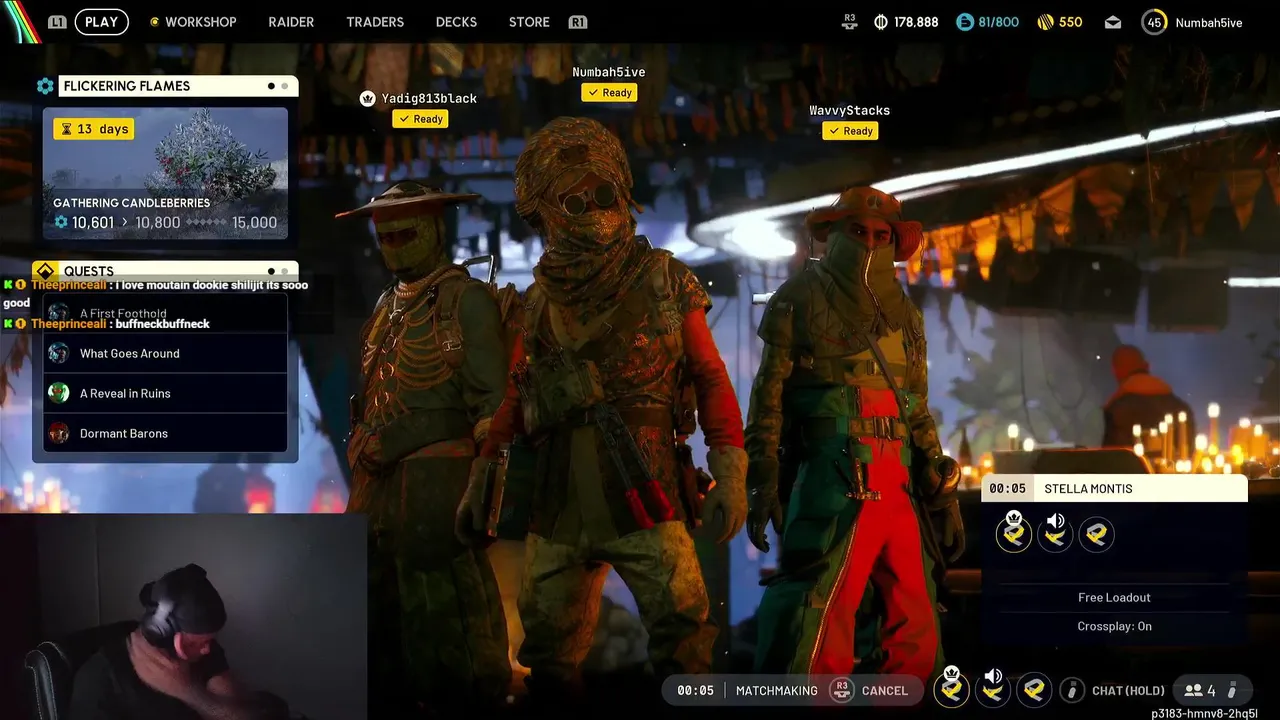Screen dimensions: 1280x720
Task: Click the What Goes Around quest icon
Action: (59, 353)
